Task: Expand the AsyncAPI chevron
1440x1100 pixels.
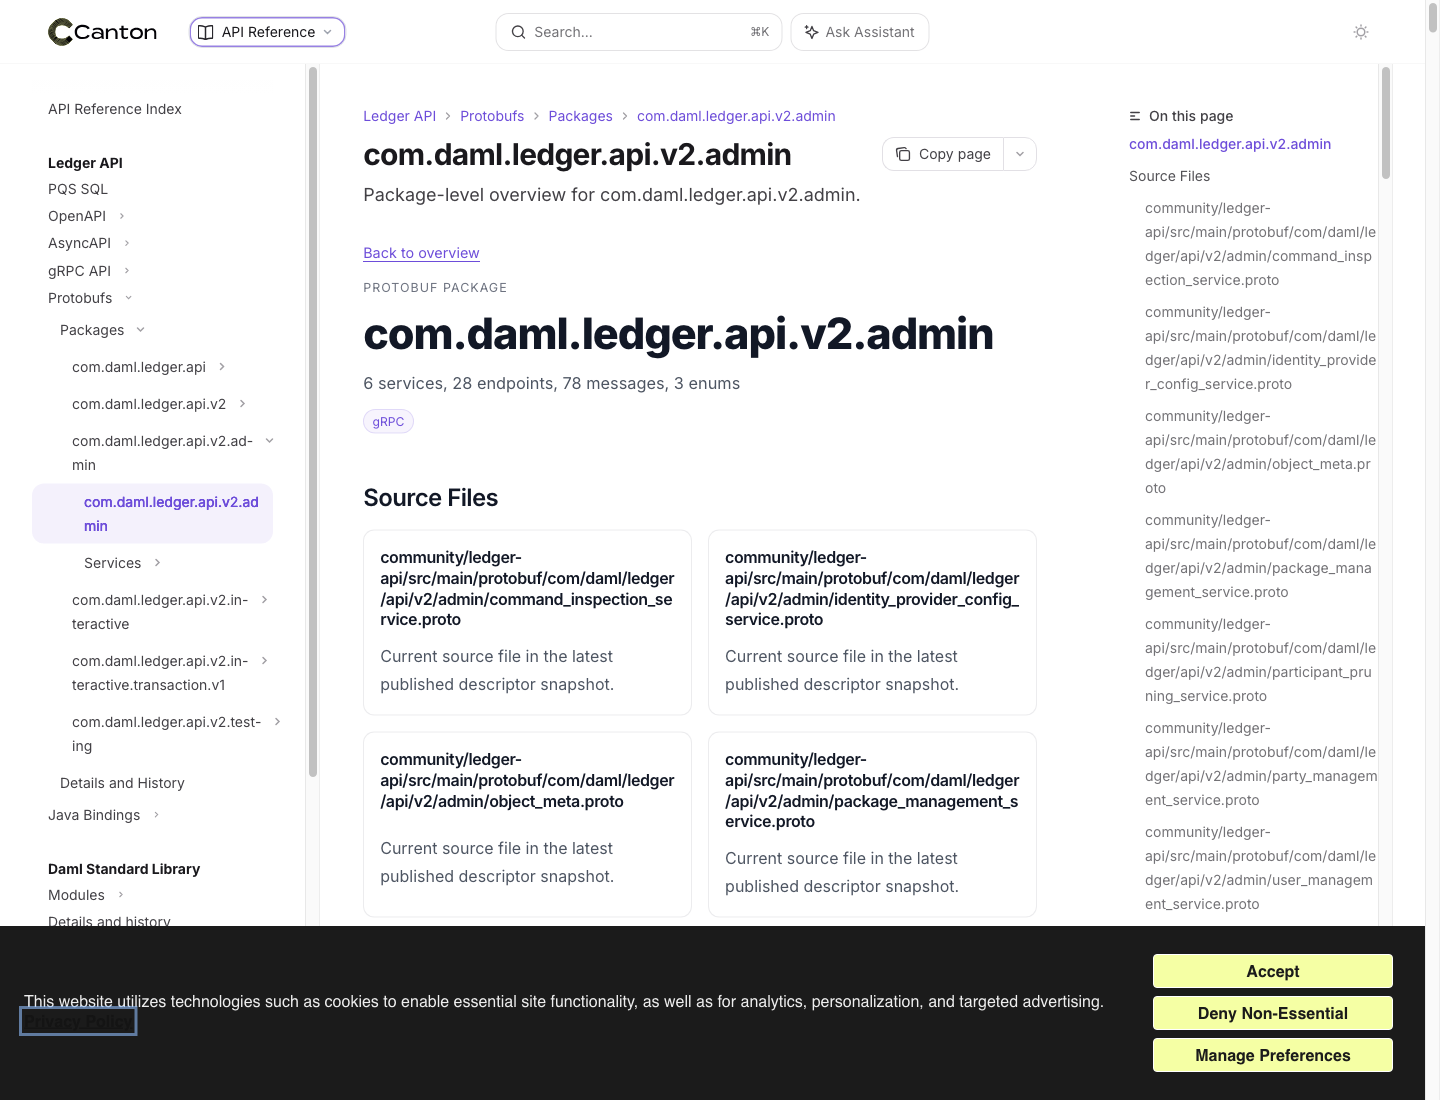Action: pyautogui.click(x=127, y=243)
